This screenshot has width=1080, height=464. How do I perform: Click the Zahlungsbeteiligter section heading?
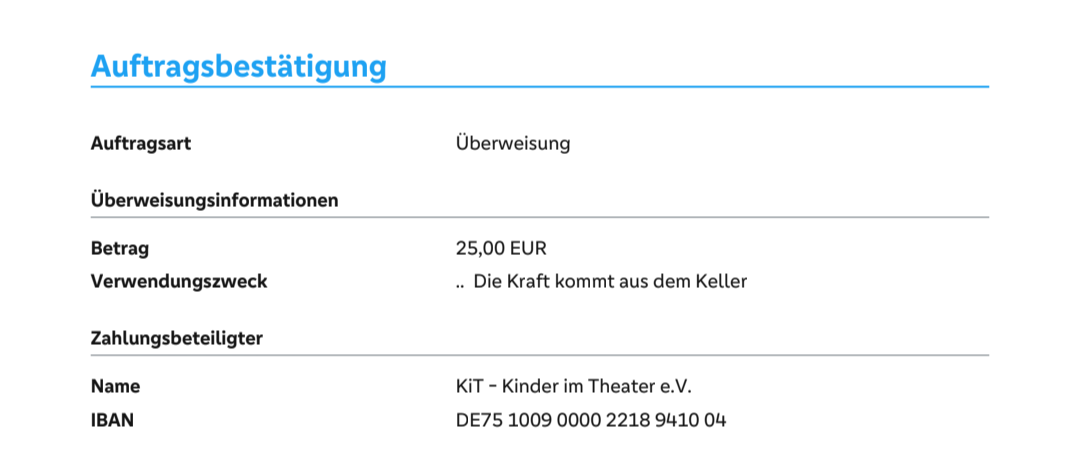coord(176,338)
